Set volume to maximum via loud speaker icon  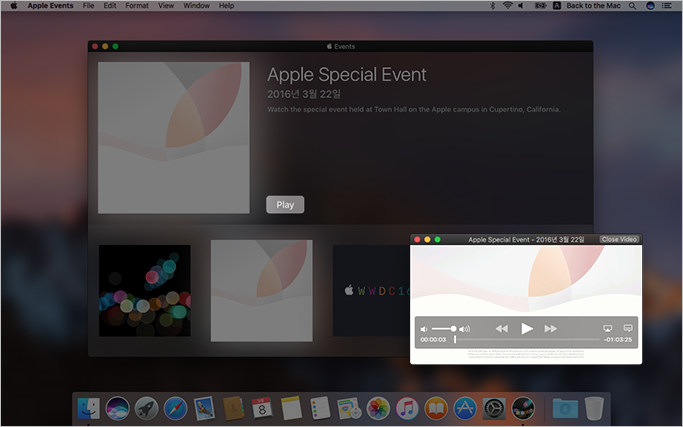[464, 329]
